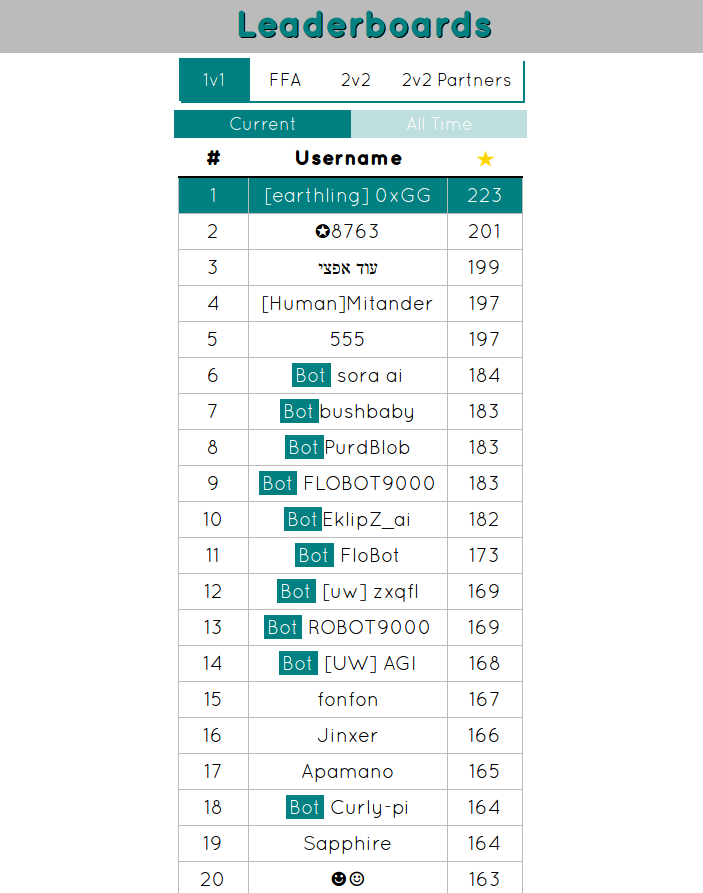
Task: Click the Bot badge beside bushbaby
Action: [x=299, y=411]
